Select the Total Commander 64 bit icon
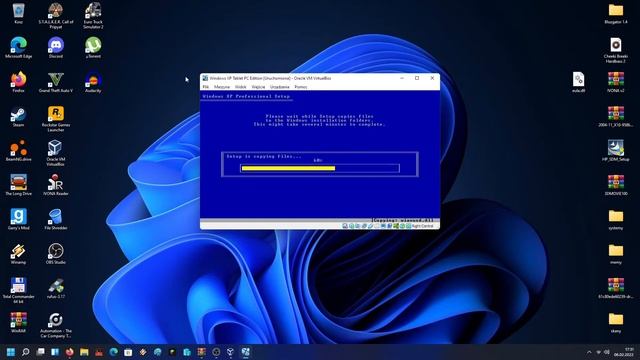 tap(18, 290)
